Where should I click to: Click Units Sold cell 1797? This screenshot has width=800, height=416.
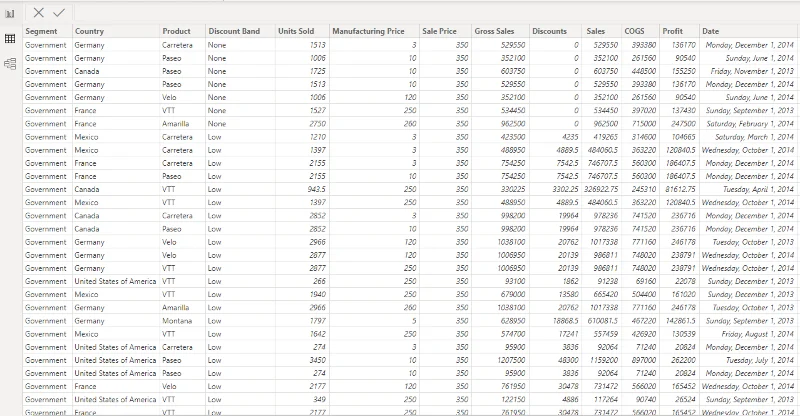point(317,321)
